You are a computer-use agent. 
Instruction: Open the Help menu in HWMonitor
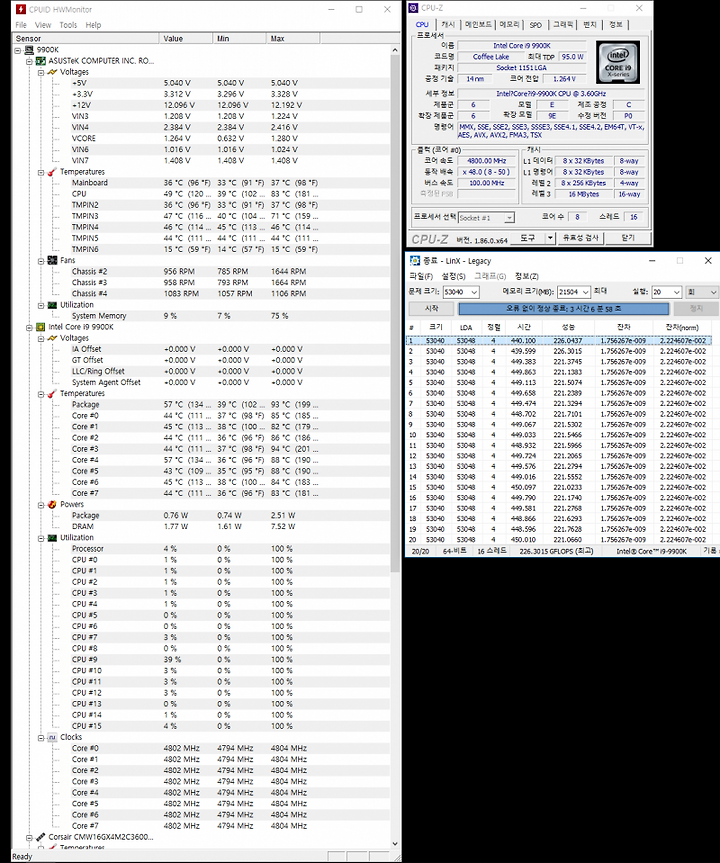[x=93, y=25]
